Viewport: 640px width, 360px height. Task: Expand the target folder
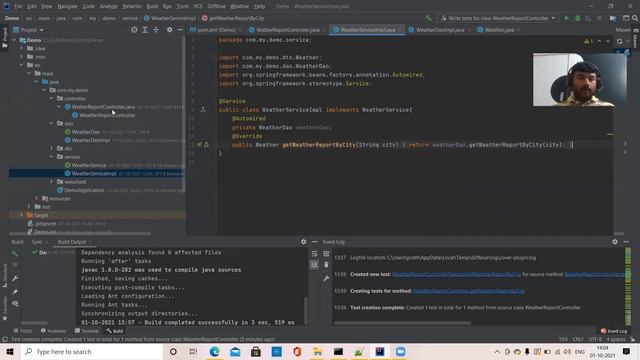coord(21,215)
